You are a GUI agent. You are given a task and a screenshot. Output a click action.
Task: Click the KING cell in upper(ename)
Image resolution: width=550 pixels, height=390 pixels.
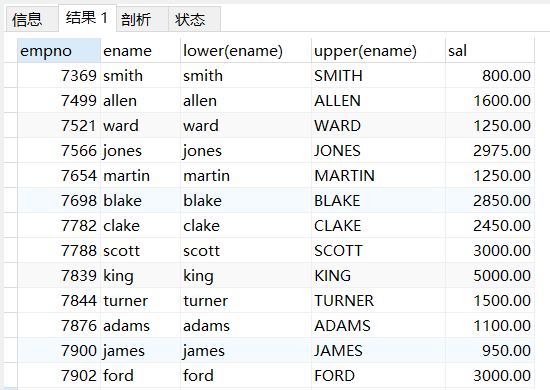(378, 276)
